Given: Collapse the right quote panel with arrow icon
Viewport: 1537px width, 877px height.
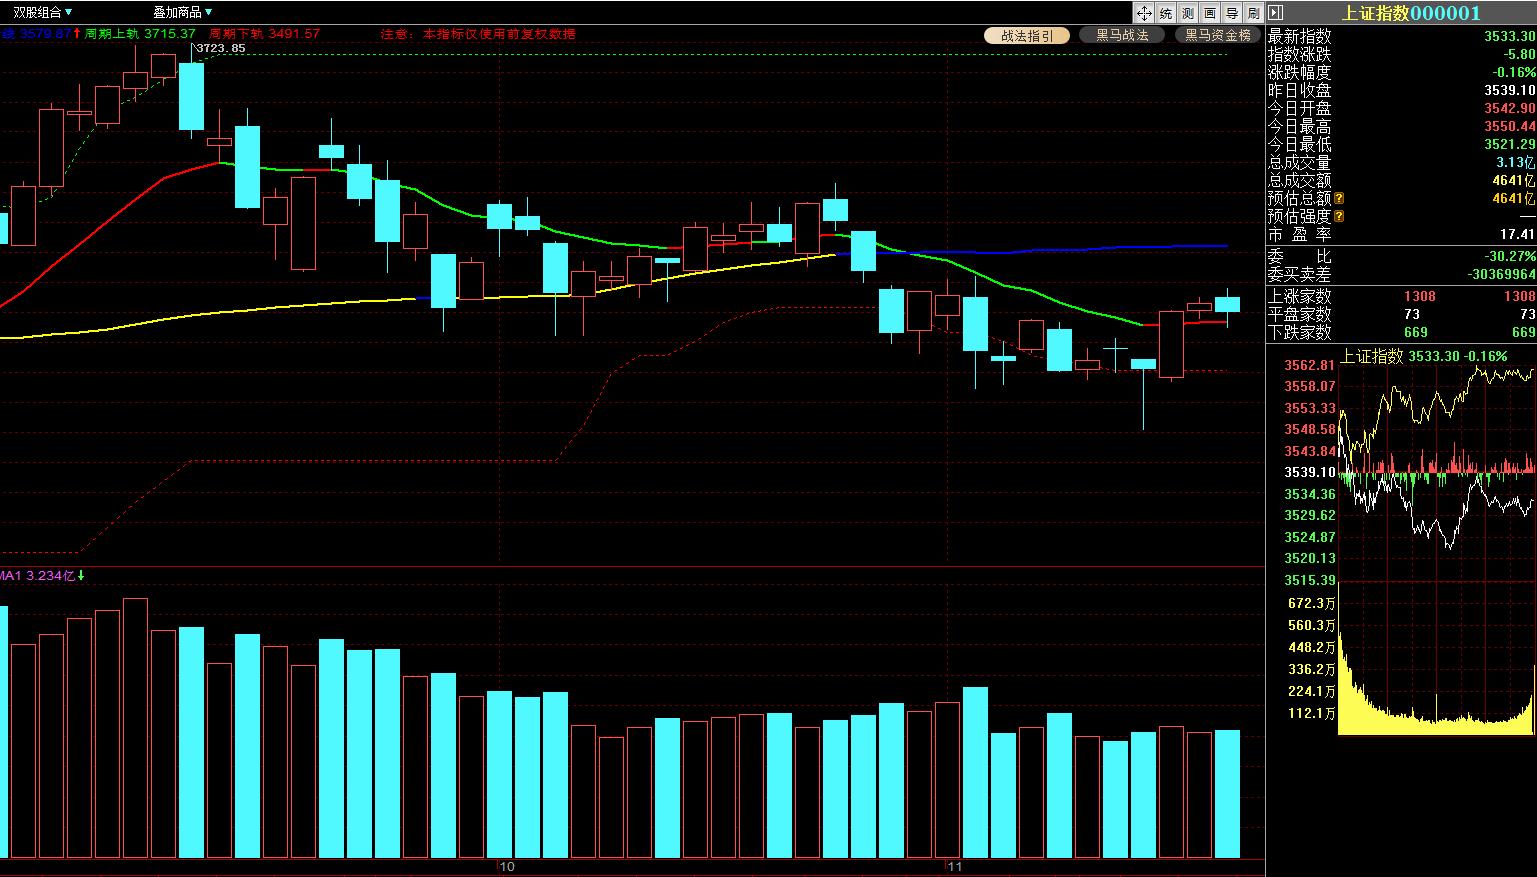Looking at the screenshot, I should pos(1275,13).
